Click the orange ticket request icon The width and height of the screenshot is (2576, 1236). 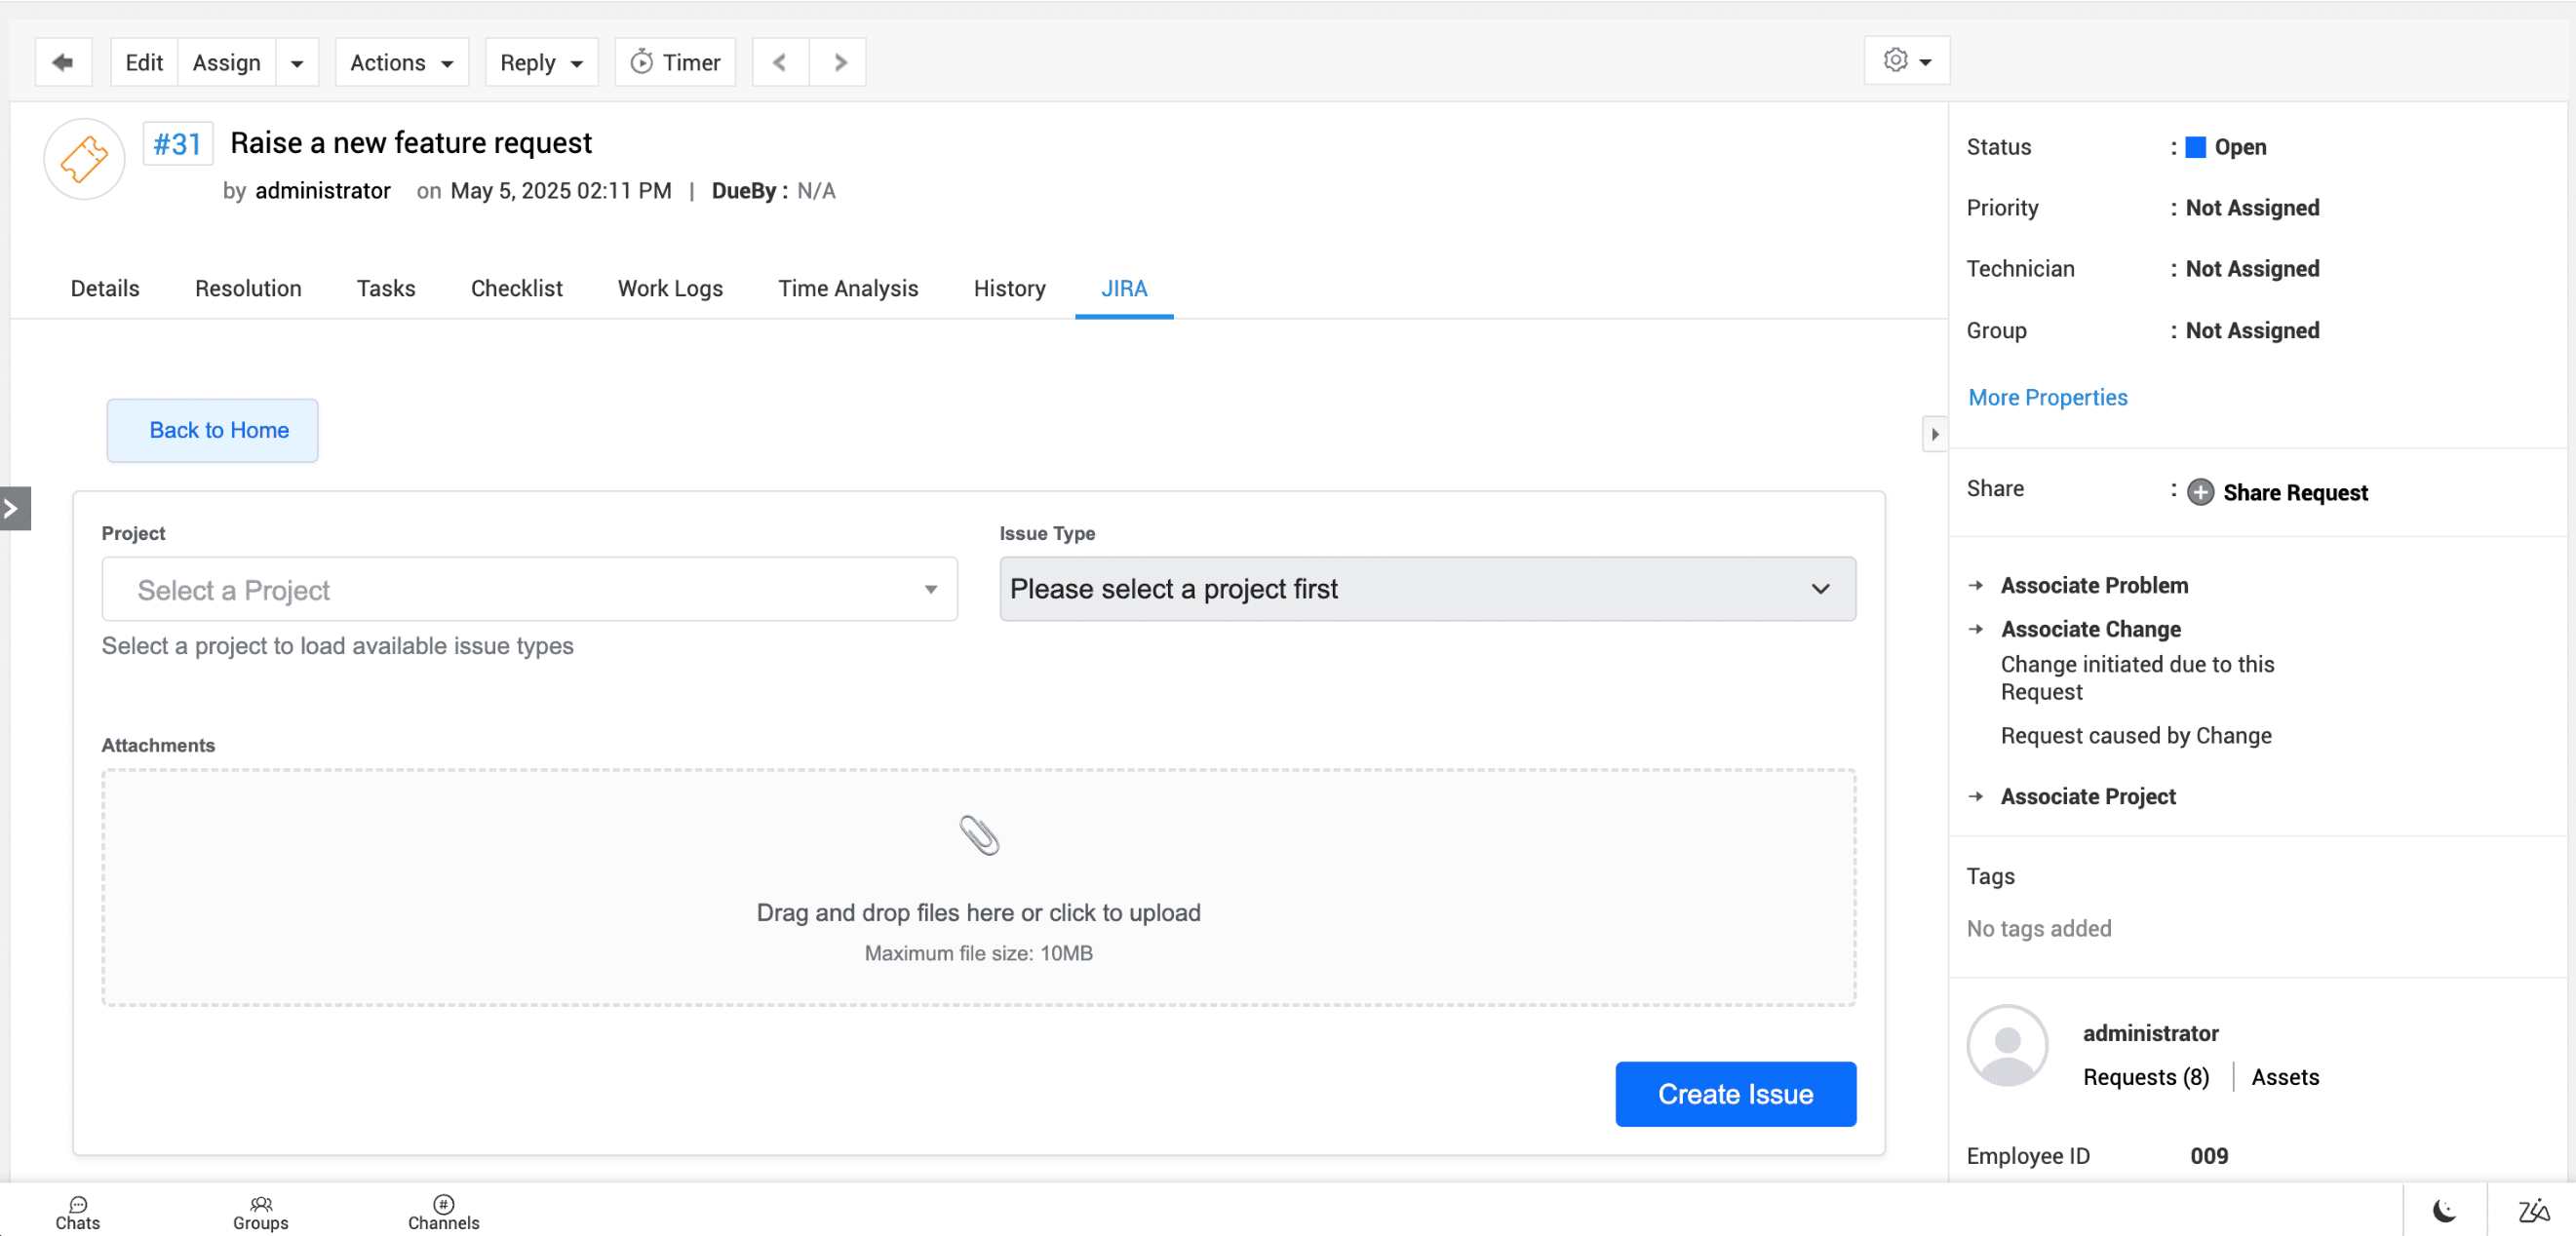point(84,159)
